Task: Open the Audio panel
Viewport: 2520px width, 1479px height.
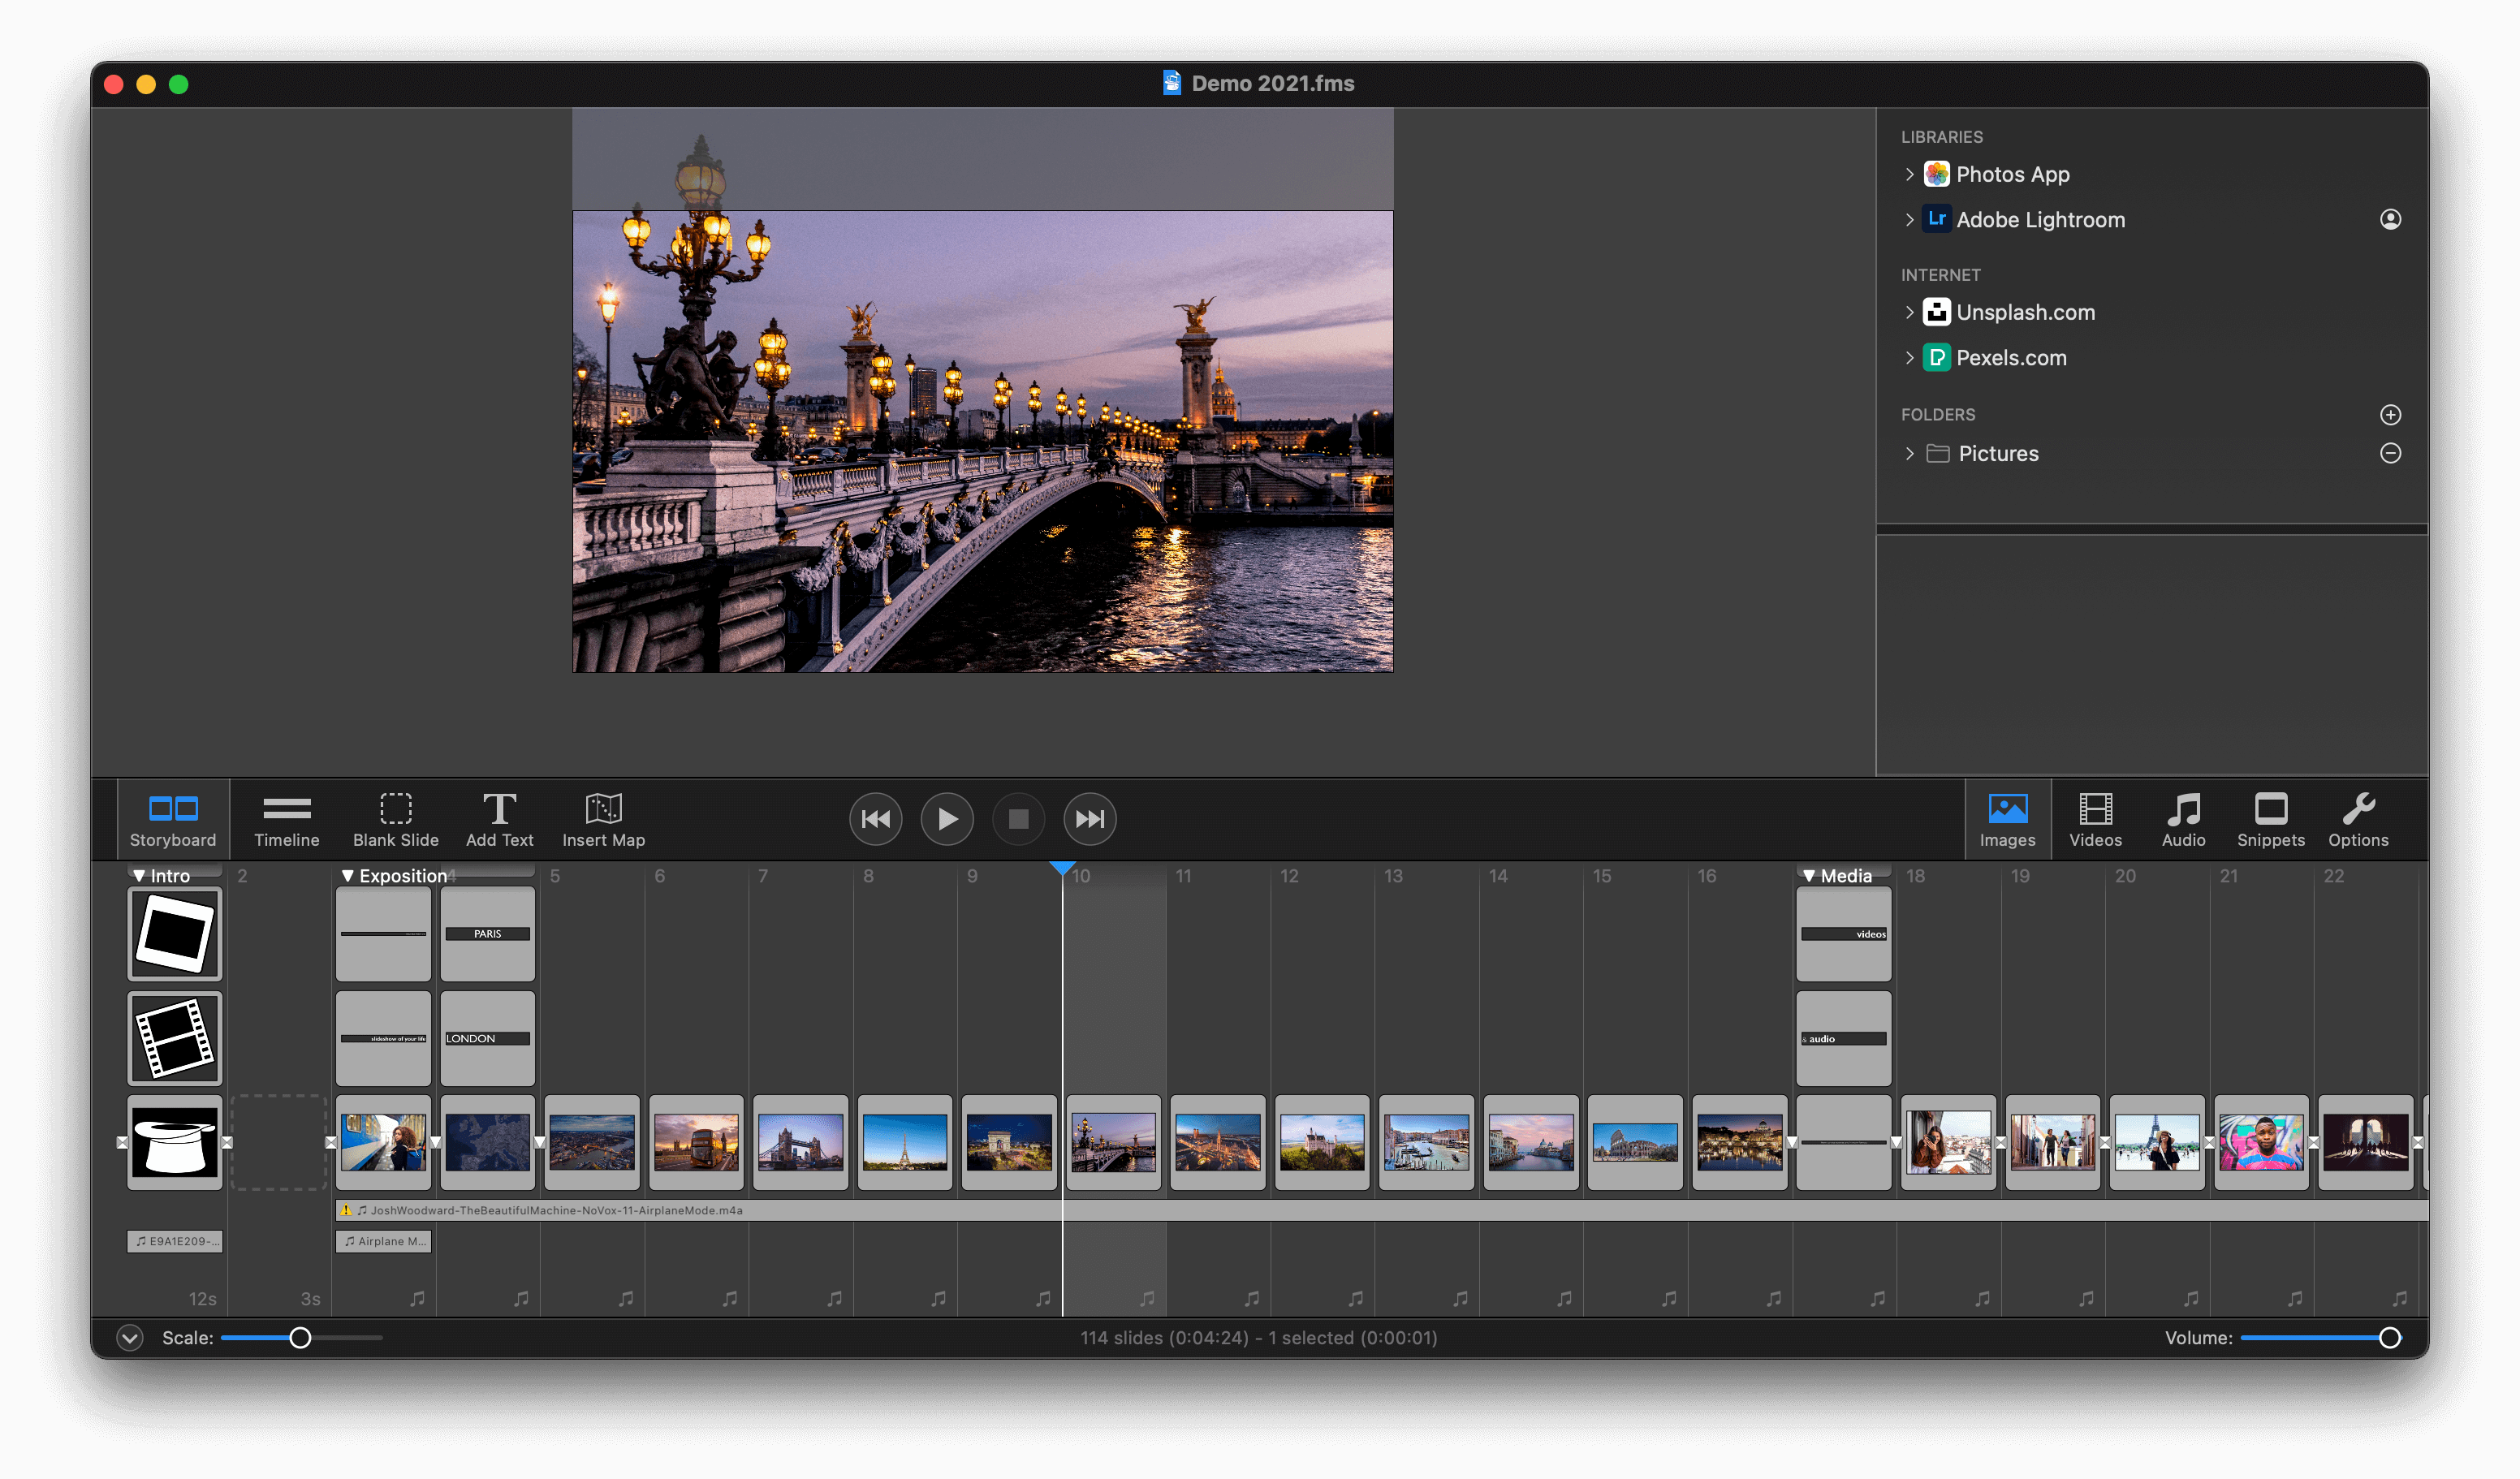Action: tap(2182, 815)
